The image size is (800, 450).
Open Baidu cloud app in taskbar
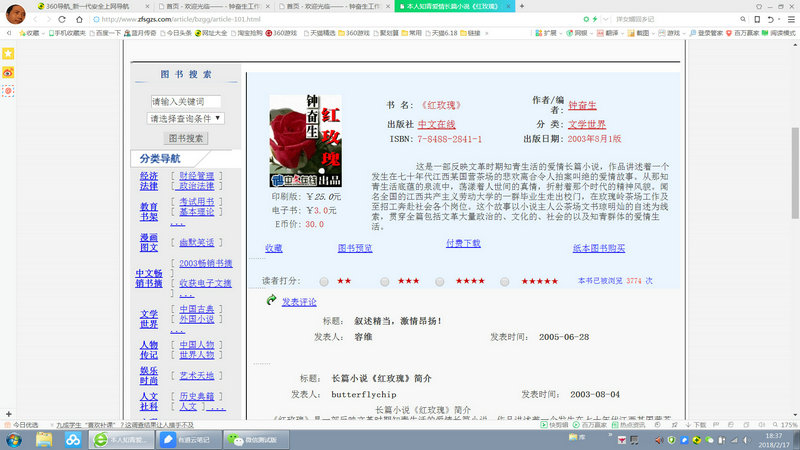pos(73,440)
